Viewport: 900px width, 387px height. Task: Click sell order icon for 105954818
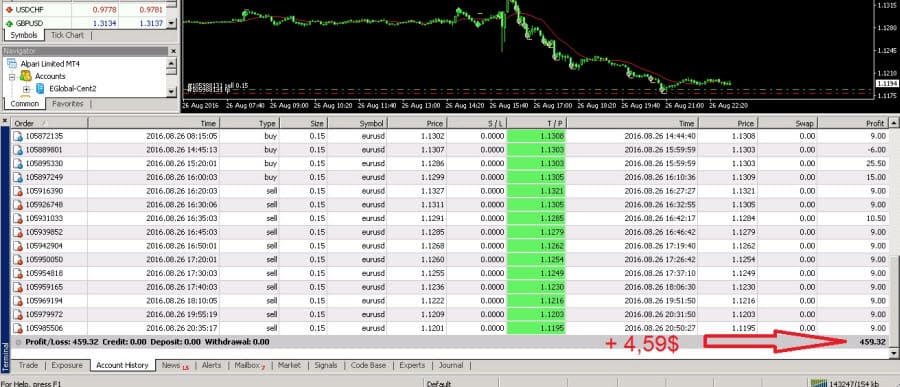(x=17, y=273)
